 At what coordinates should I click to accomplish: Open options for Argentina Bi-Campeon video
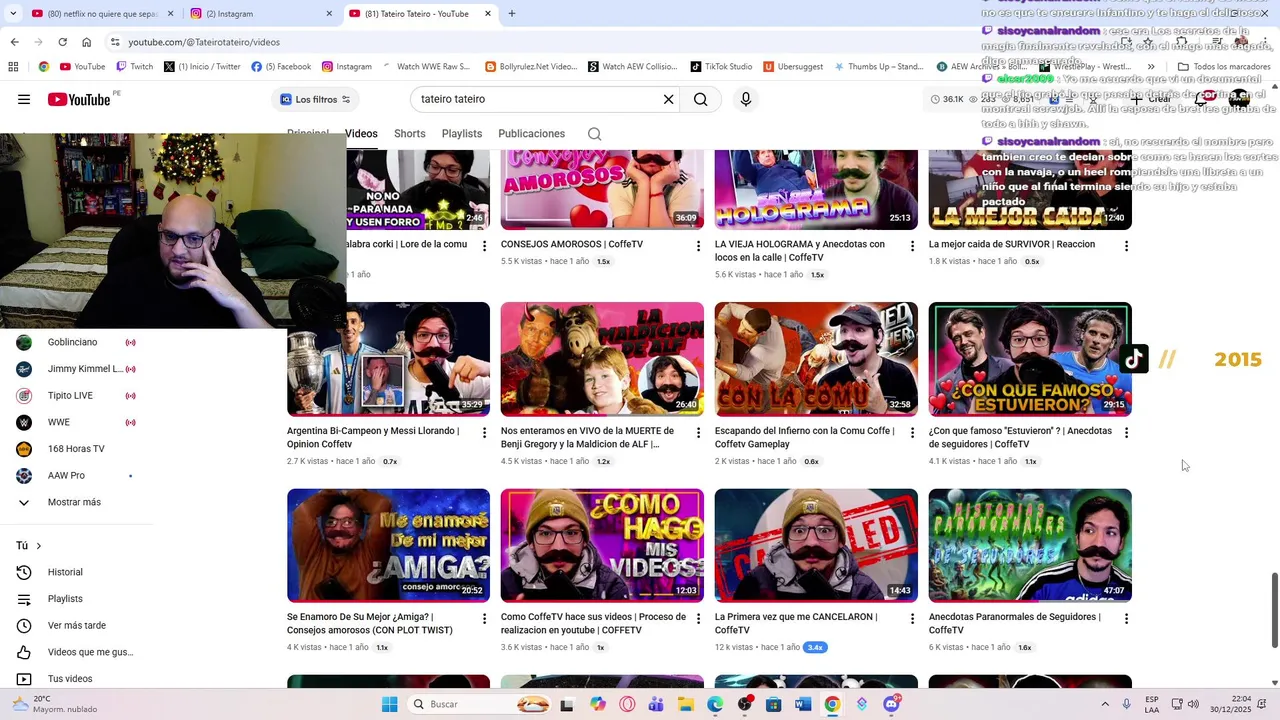click(484, 433)
